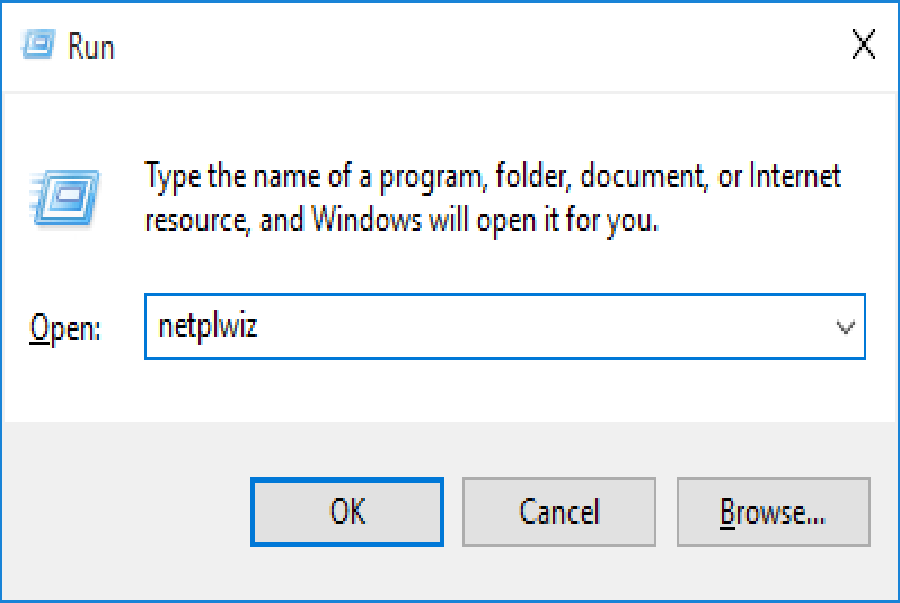The image size is (900, 603).
Task: Click the Open: label
Action: 65,329
